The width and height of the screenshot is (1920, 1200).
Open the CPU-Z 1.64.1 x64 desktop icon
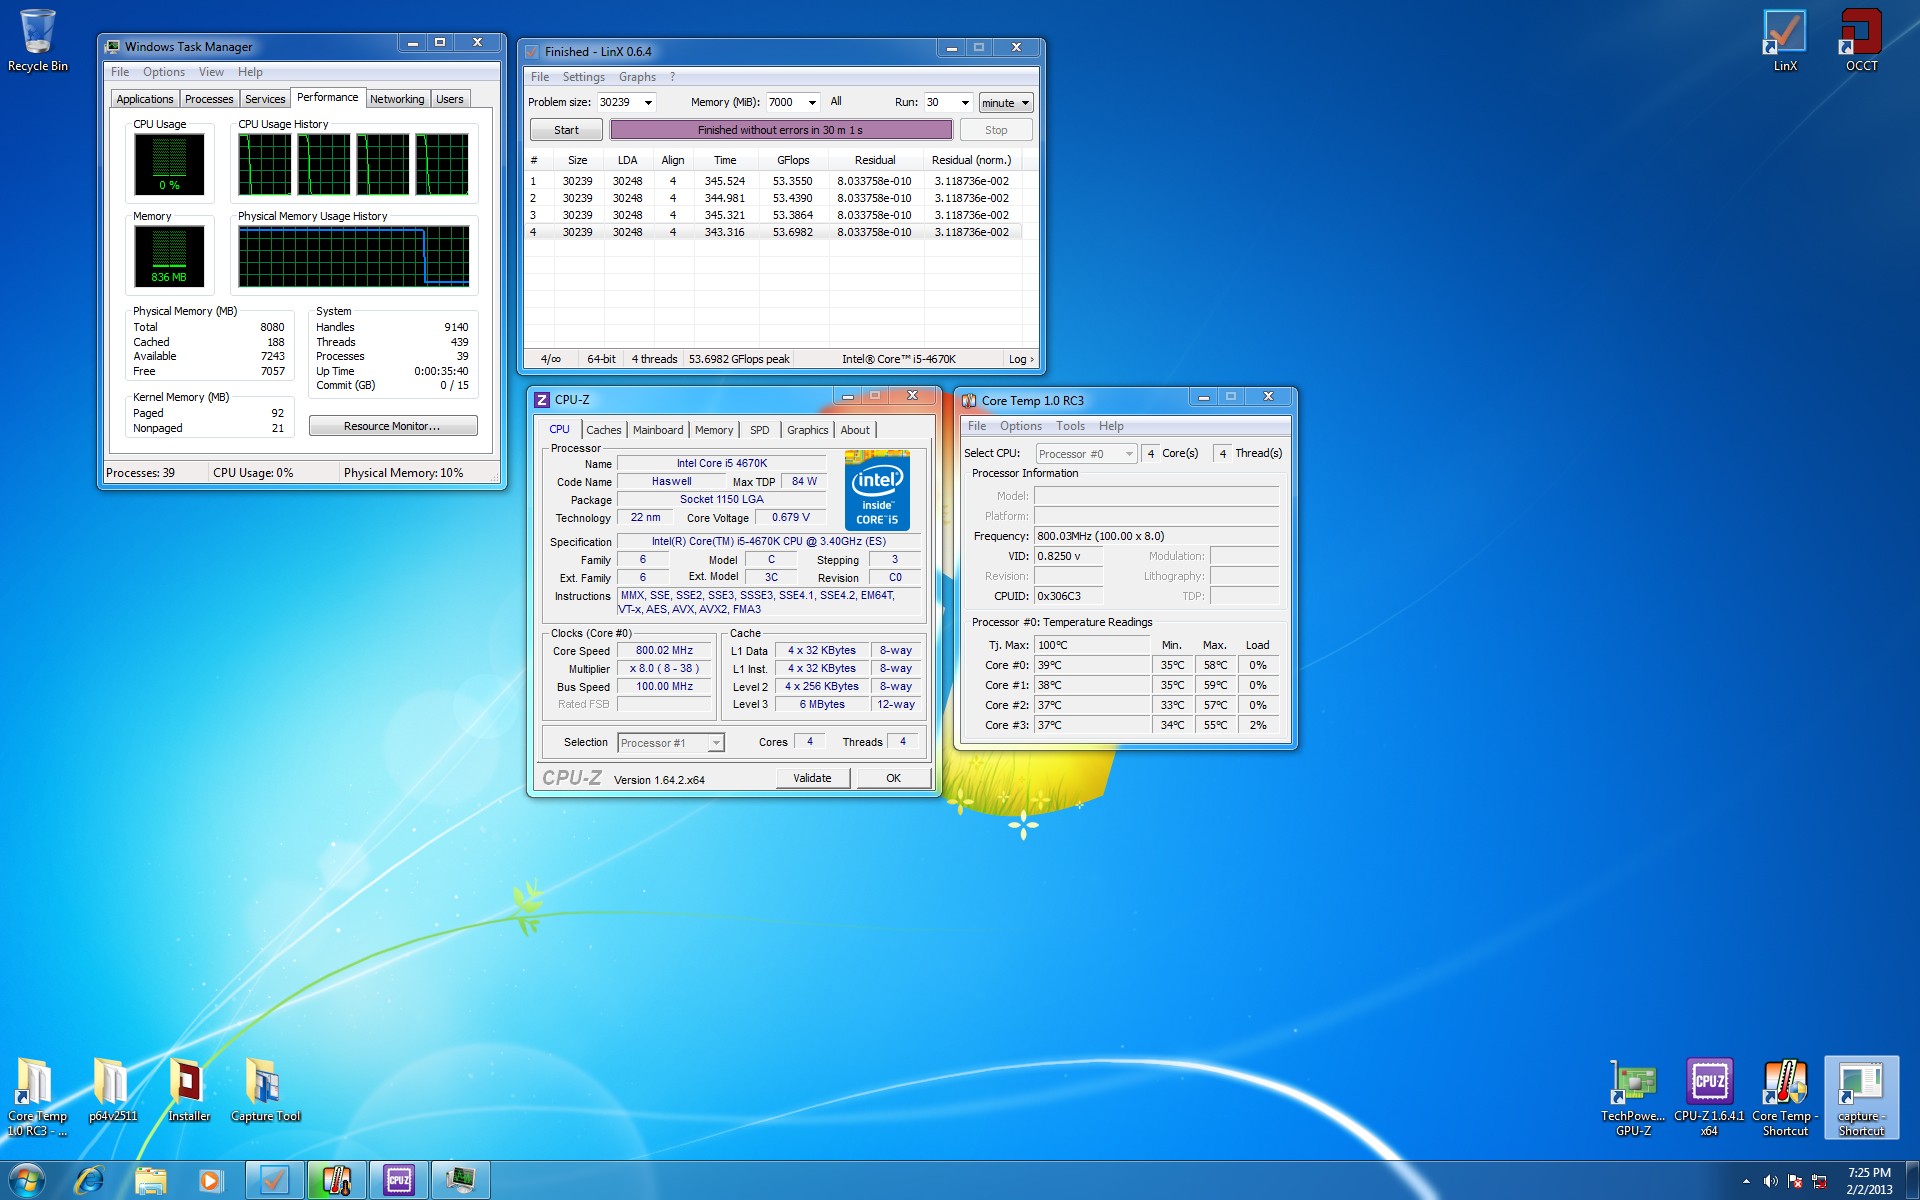tap(1709, 1092)
